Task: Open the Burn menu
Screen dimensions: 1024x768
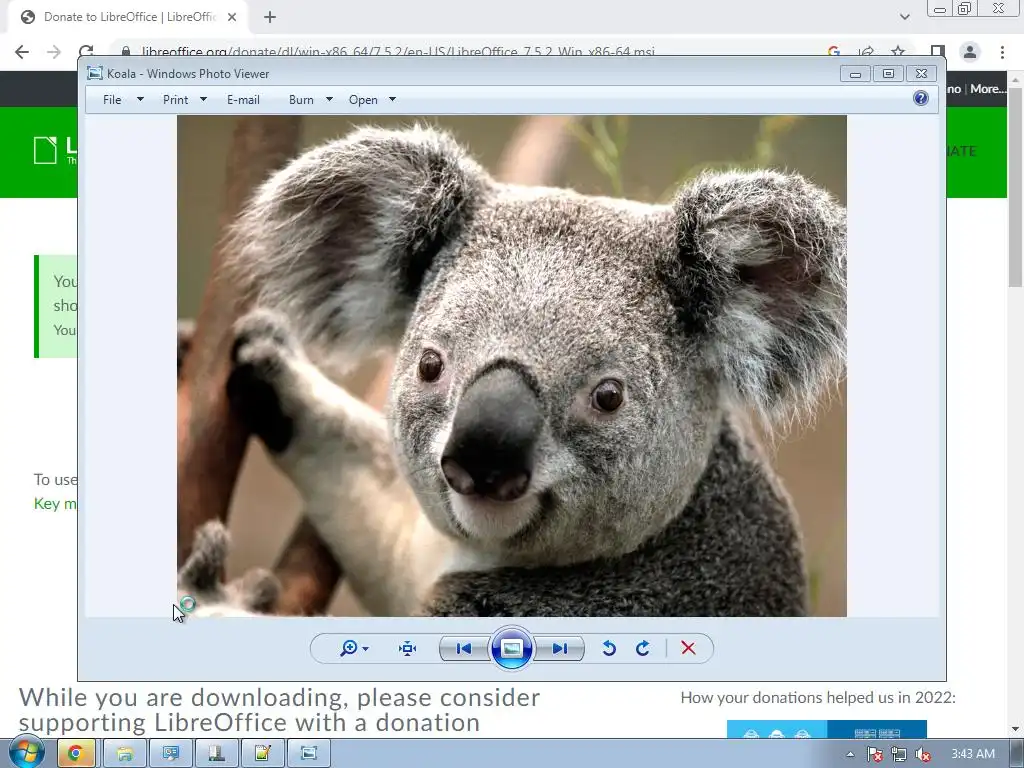Action: 301,100
